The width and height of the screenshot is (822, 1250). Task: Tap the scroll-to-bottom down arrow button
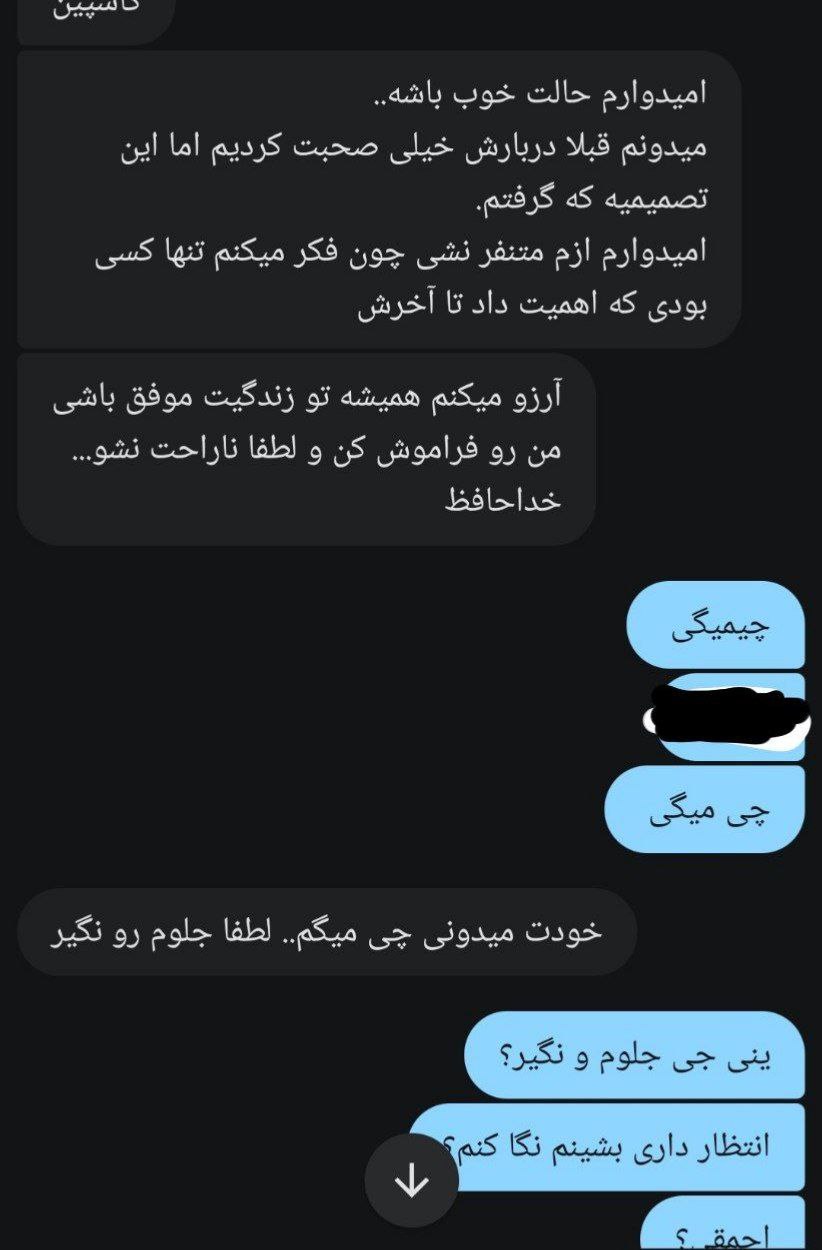(x=411, y=1182)
